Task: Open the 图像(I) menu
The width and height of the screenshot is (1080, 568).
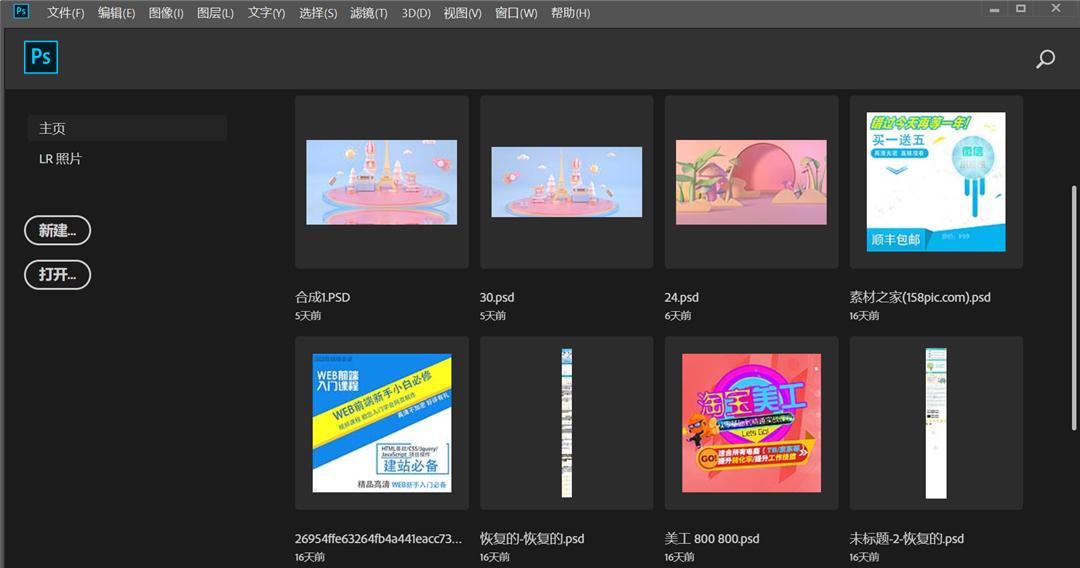Action: (166, 12)
